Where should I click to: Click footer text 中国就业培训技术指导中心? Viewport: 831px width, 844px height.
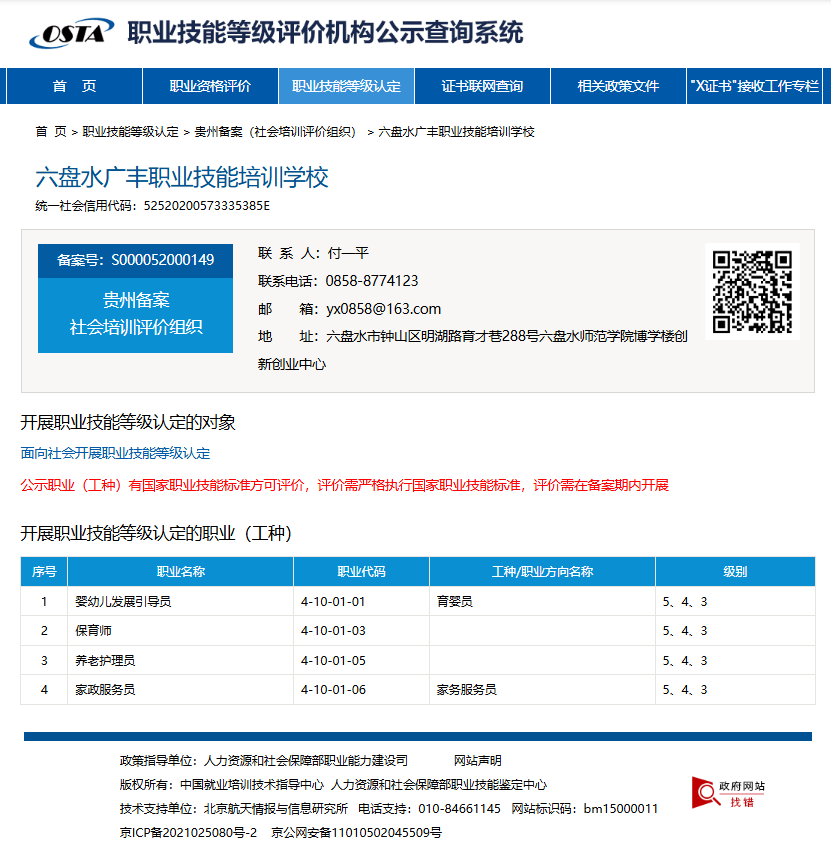[252, 785]
